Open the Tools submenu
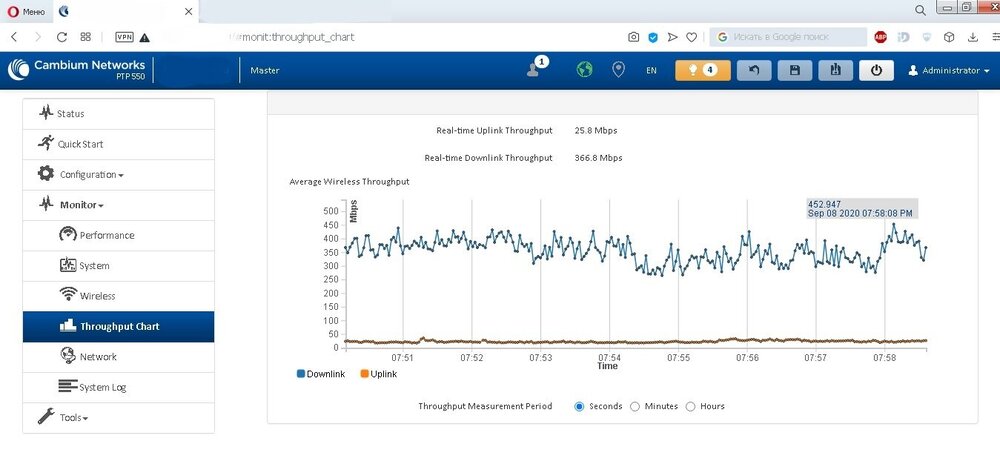The height and width of the screenshot is (464, 1000). pyautogui.click(x=73, y=417)
